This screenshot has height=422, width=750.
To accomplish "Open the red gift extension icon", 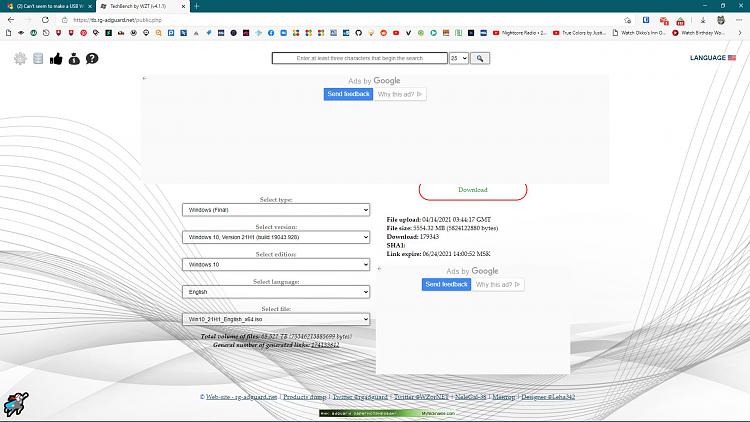I will pos(664,21).
